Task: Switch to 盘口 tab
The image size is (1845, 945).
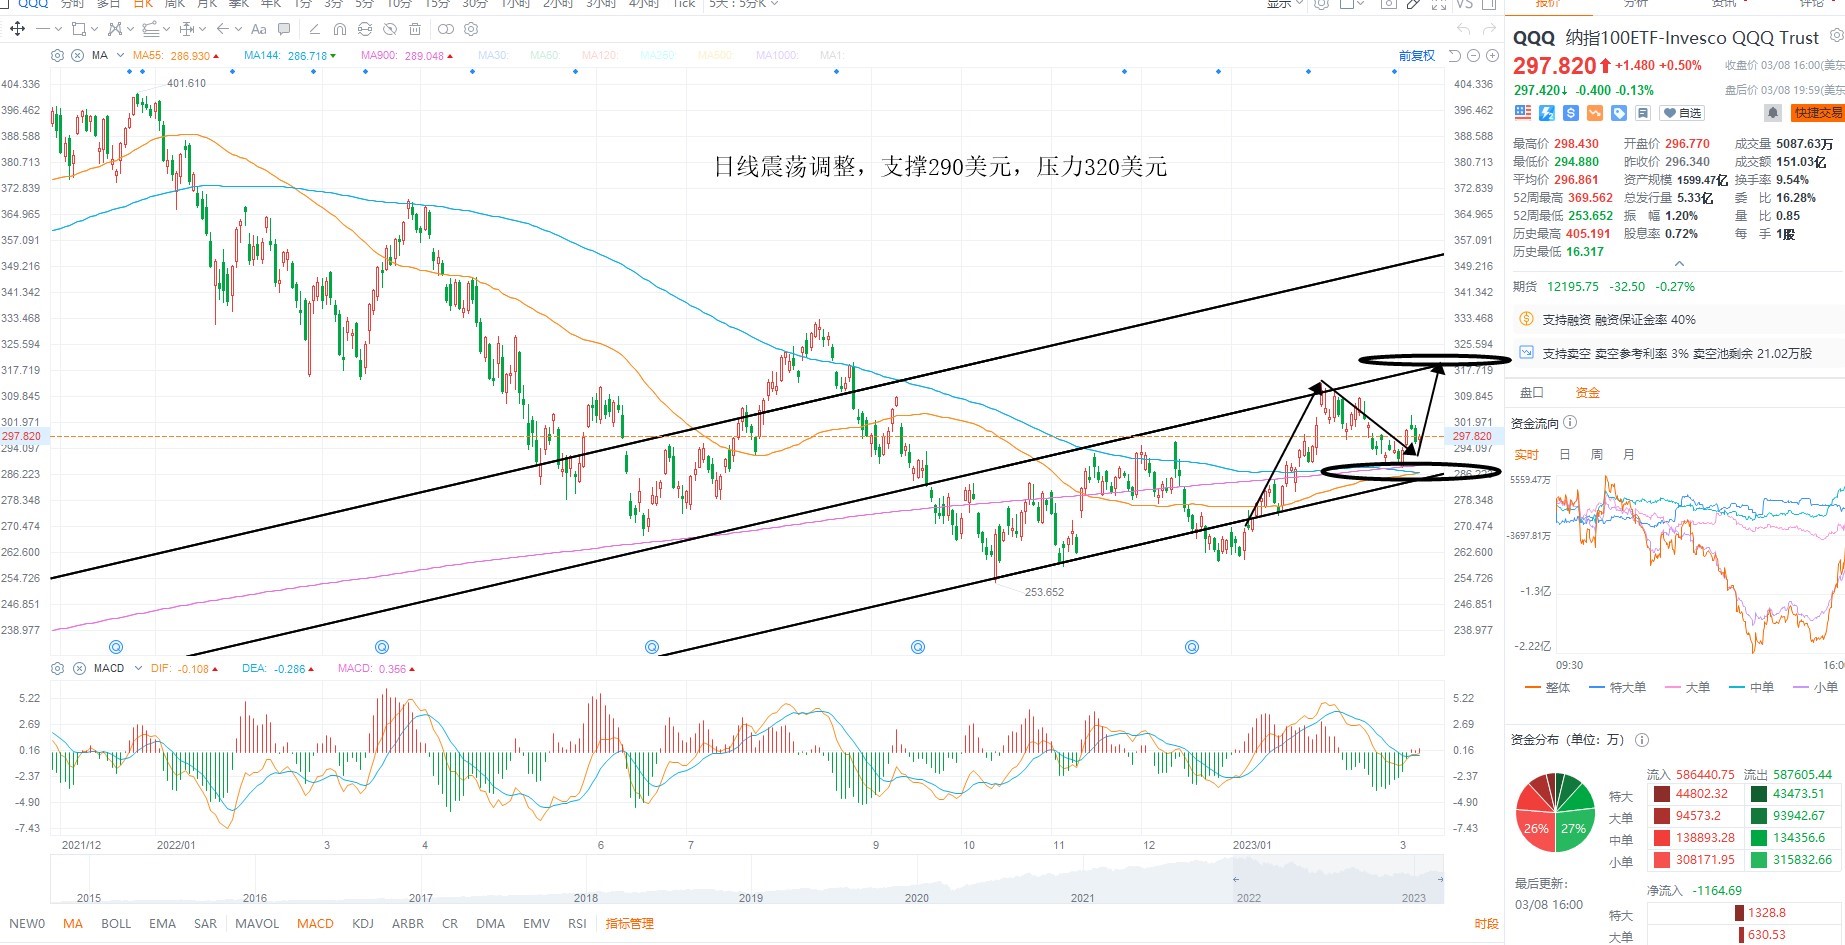Action: (x=1531, y=393)
